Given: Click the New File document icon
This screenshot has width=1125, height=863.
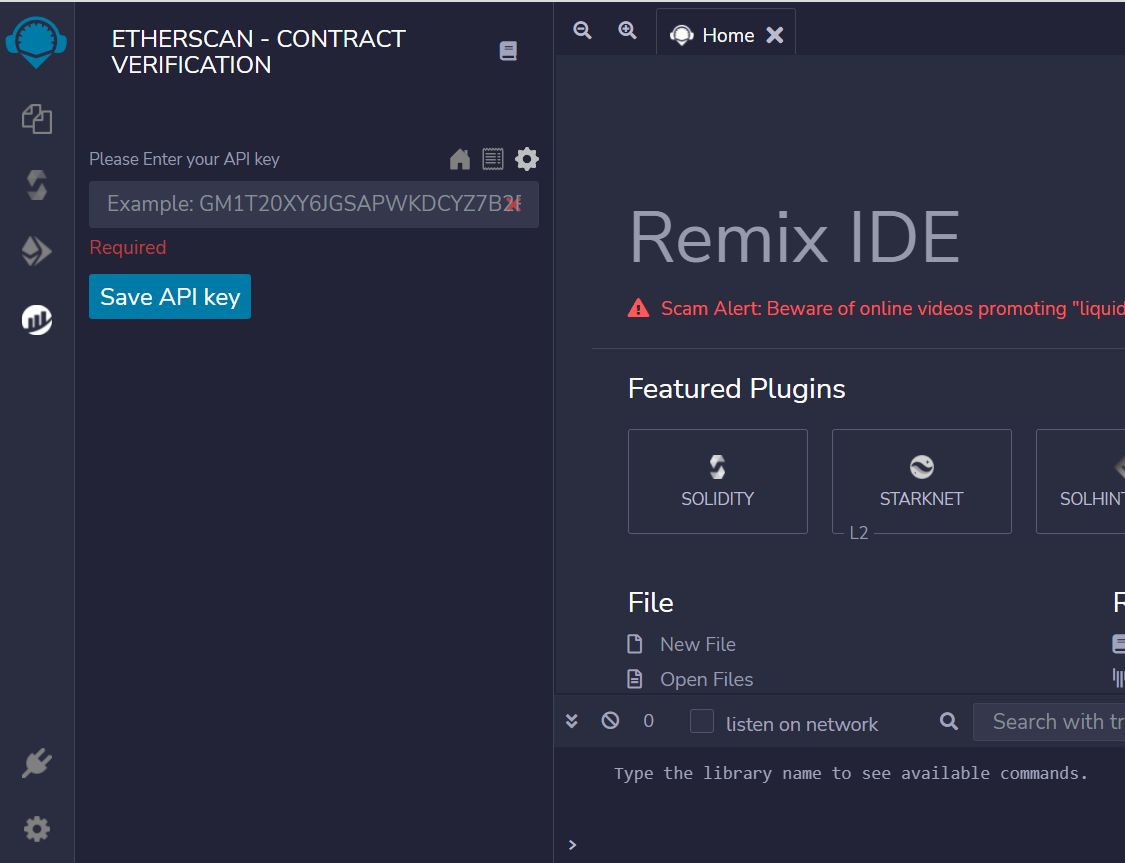Looking at the screenshot, I should click(x=635, y=644).
